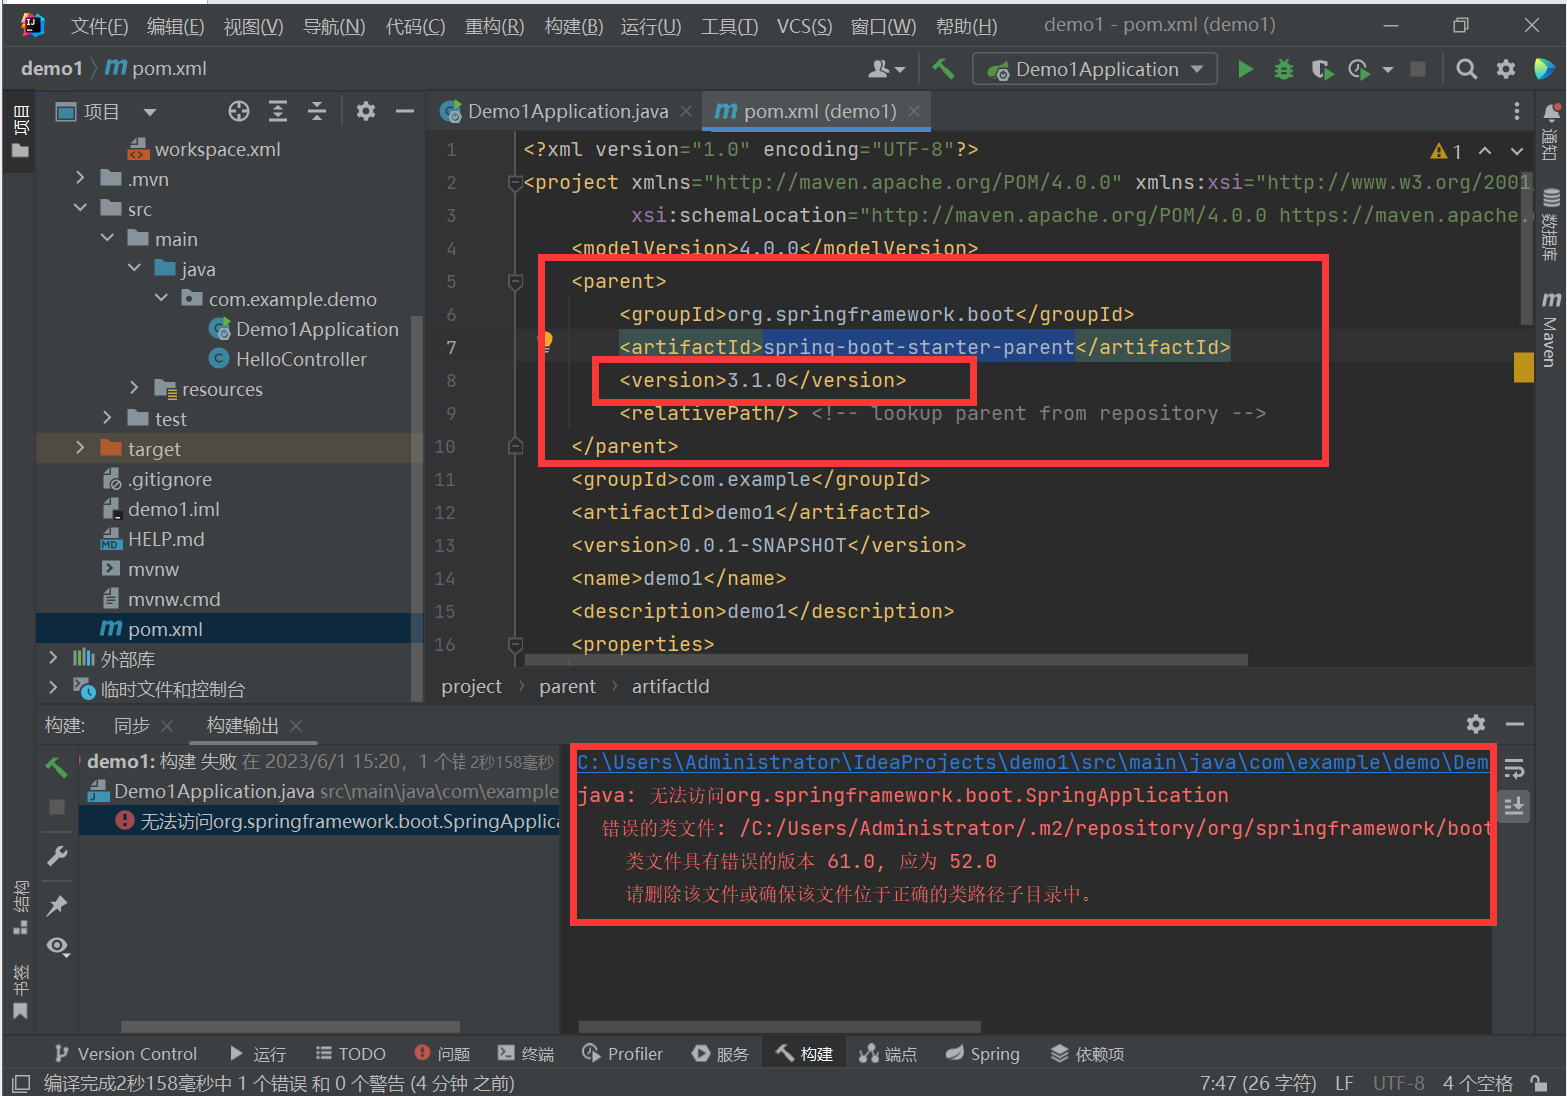This screenshot has height=1096, width=1567.
Task: Collapse all in project tree toolbar
Action: [x=316, y=111]
